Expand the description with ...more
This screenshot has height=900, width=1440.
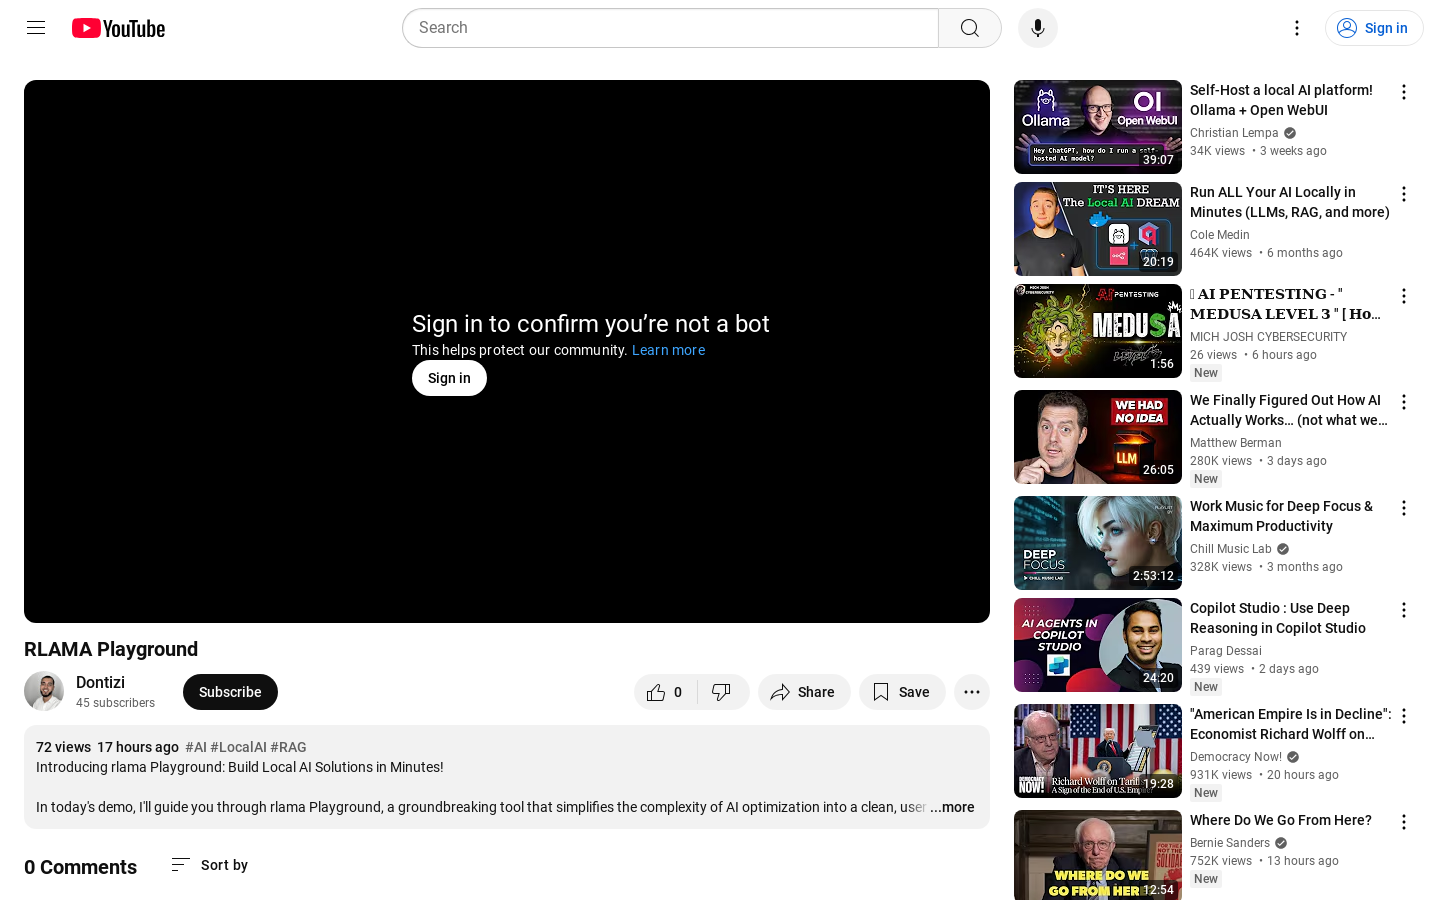(952, 807)
